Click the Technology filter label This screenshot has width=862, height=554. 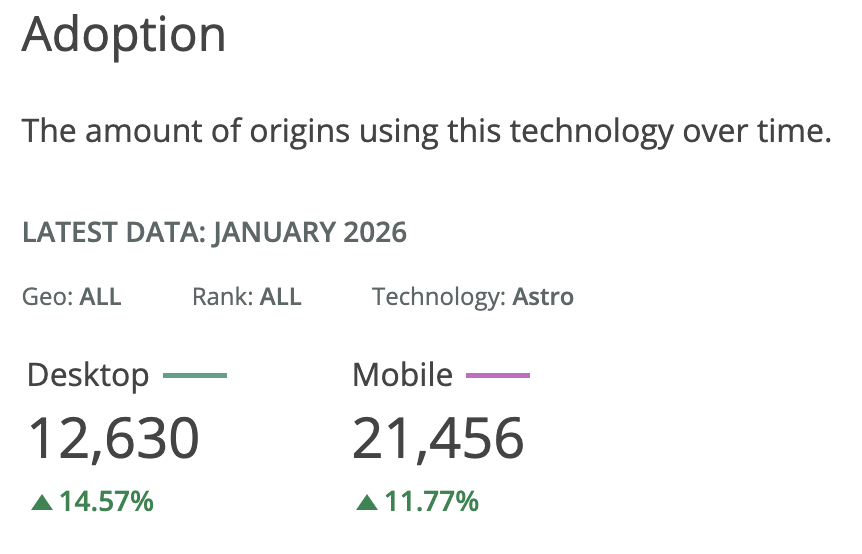[438, 297]
